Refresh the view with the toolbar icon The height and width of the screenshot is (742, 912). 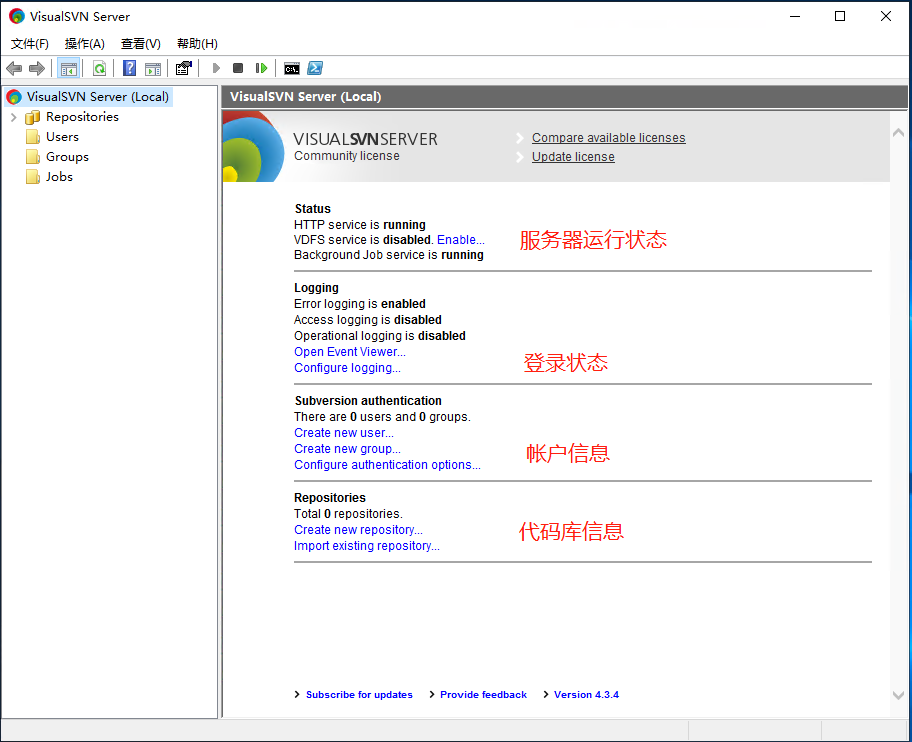[99, 69]
